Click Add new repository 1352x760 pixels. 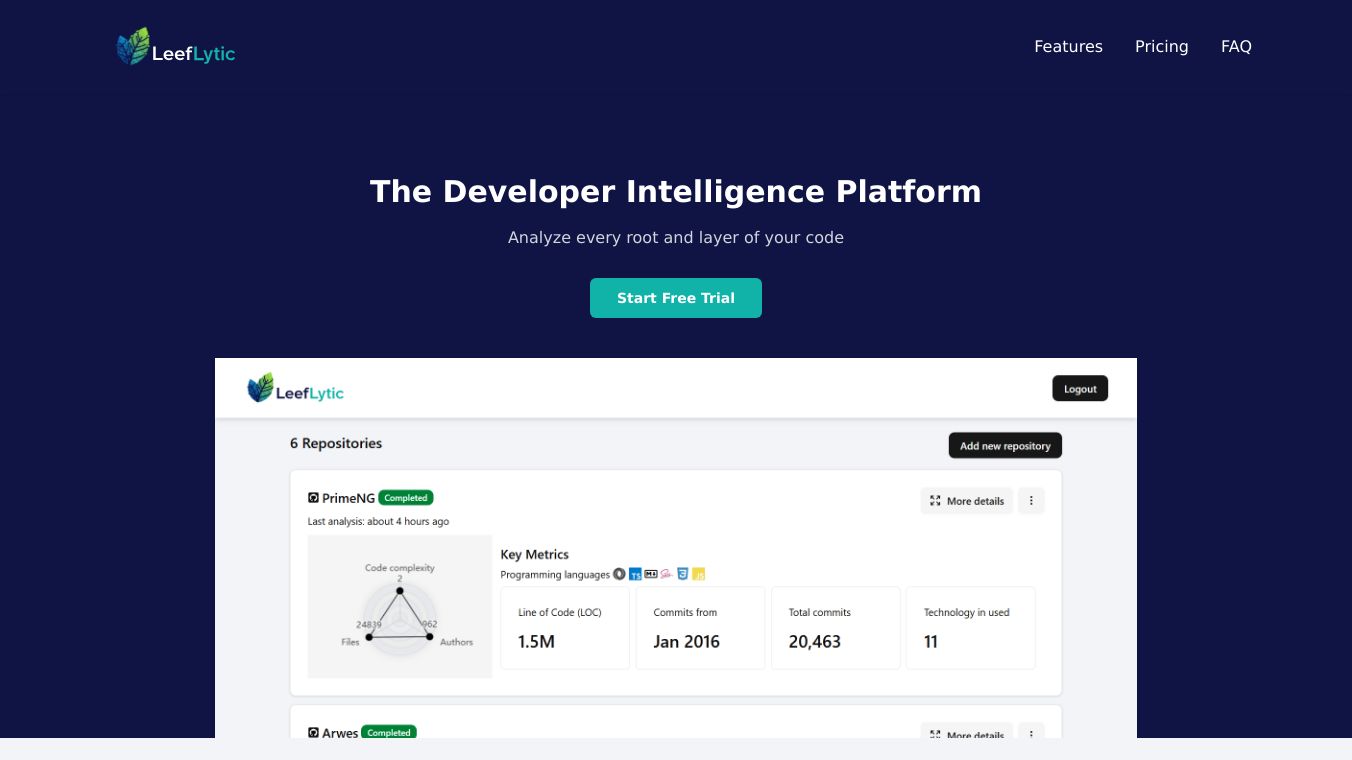tap(1005, 446)
